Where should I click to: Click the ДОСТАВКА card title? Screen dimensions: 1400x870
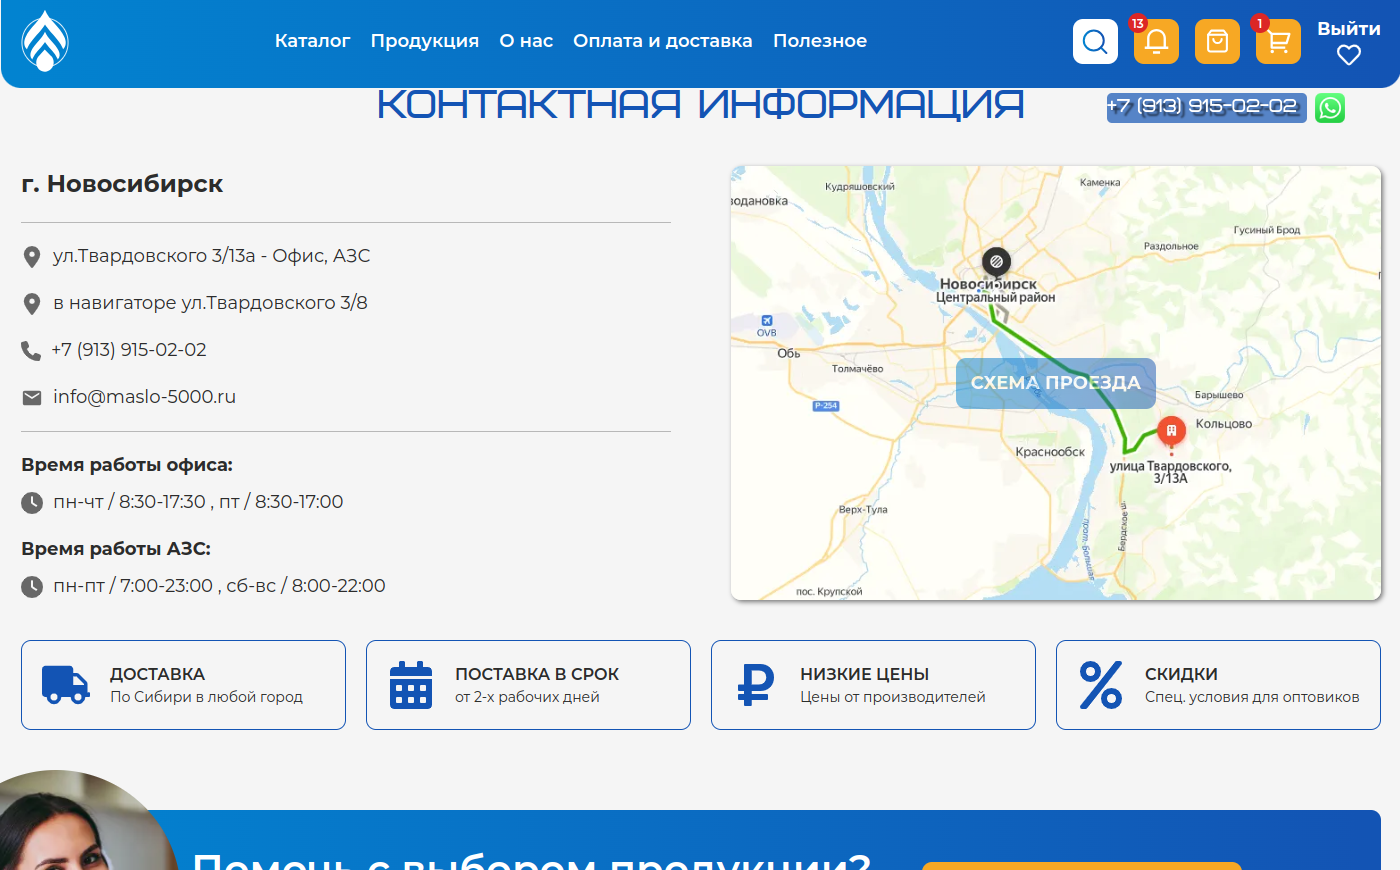[x=157, y=674]
